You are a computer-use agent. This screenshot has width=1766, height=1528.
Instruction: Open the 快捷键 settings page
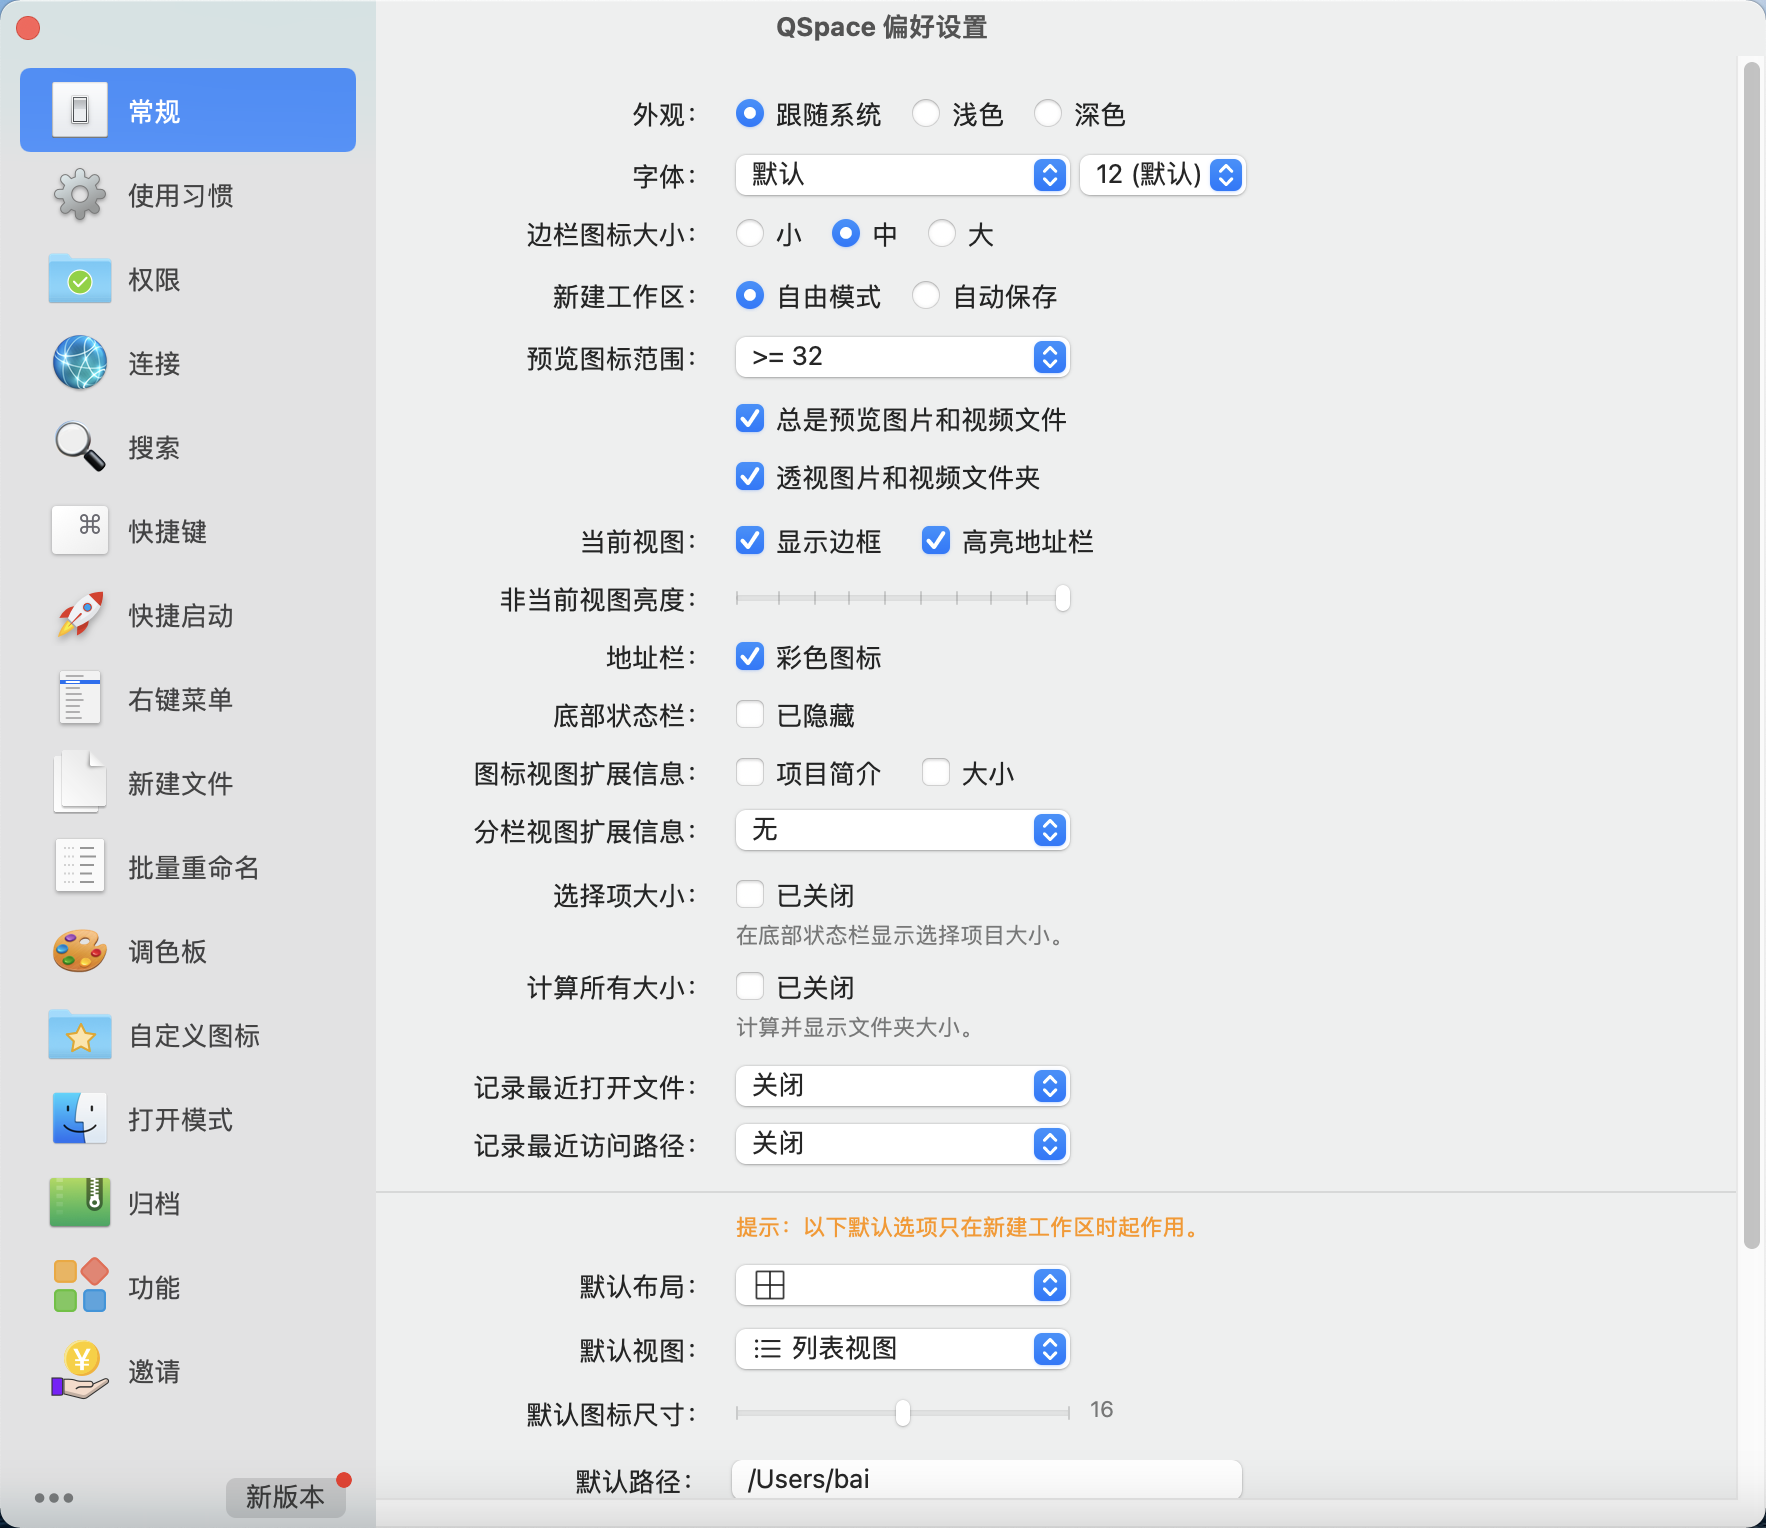[x=188, y=530]
